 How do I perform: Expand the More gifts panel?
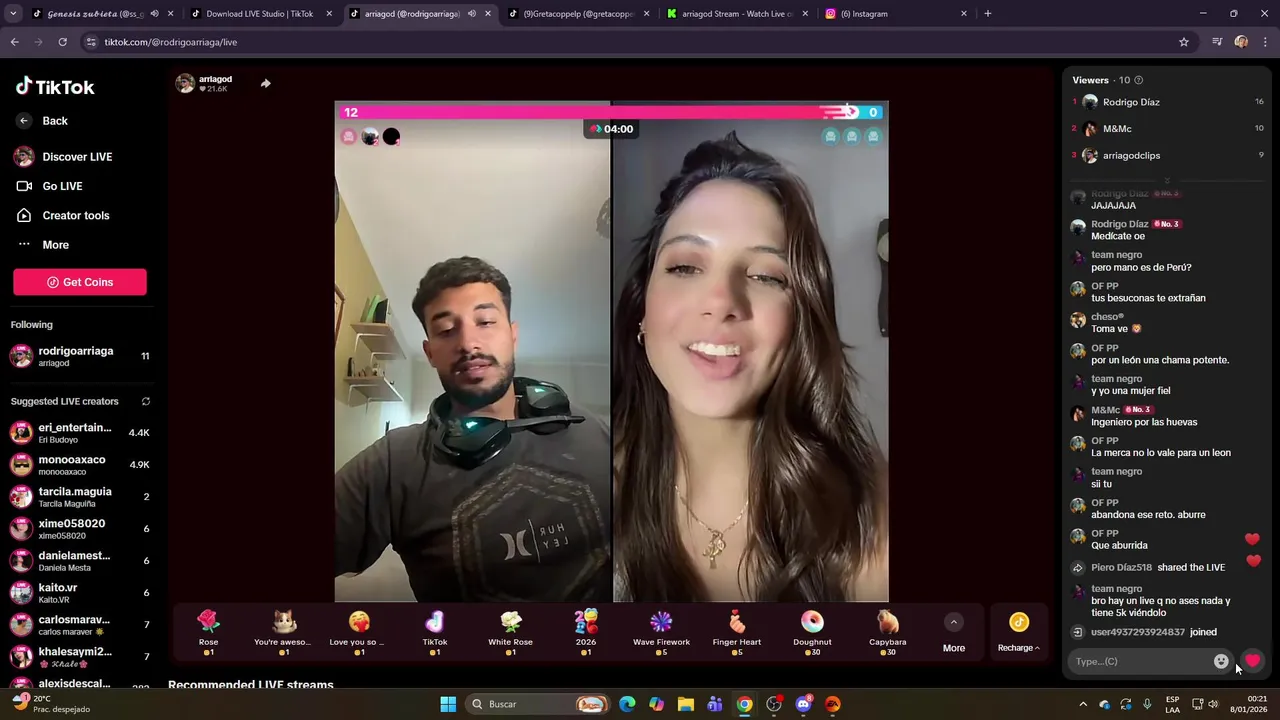click(954, 633)
